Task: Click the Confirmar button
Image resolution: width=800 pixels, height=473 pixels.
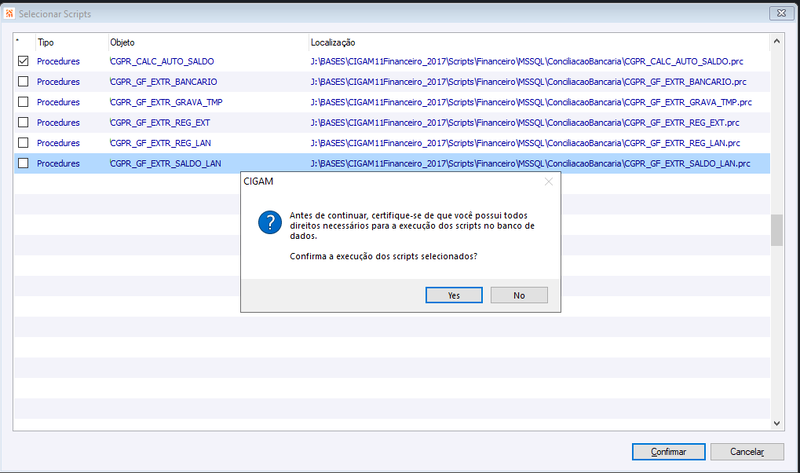Action: [668, 452]
